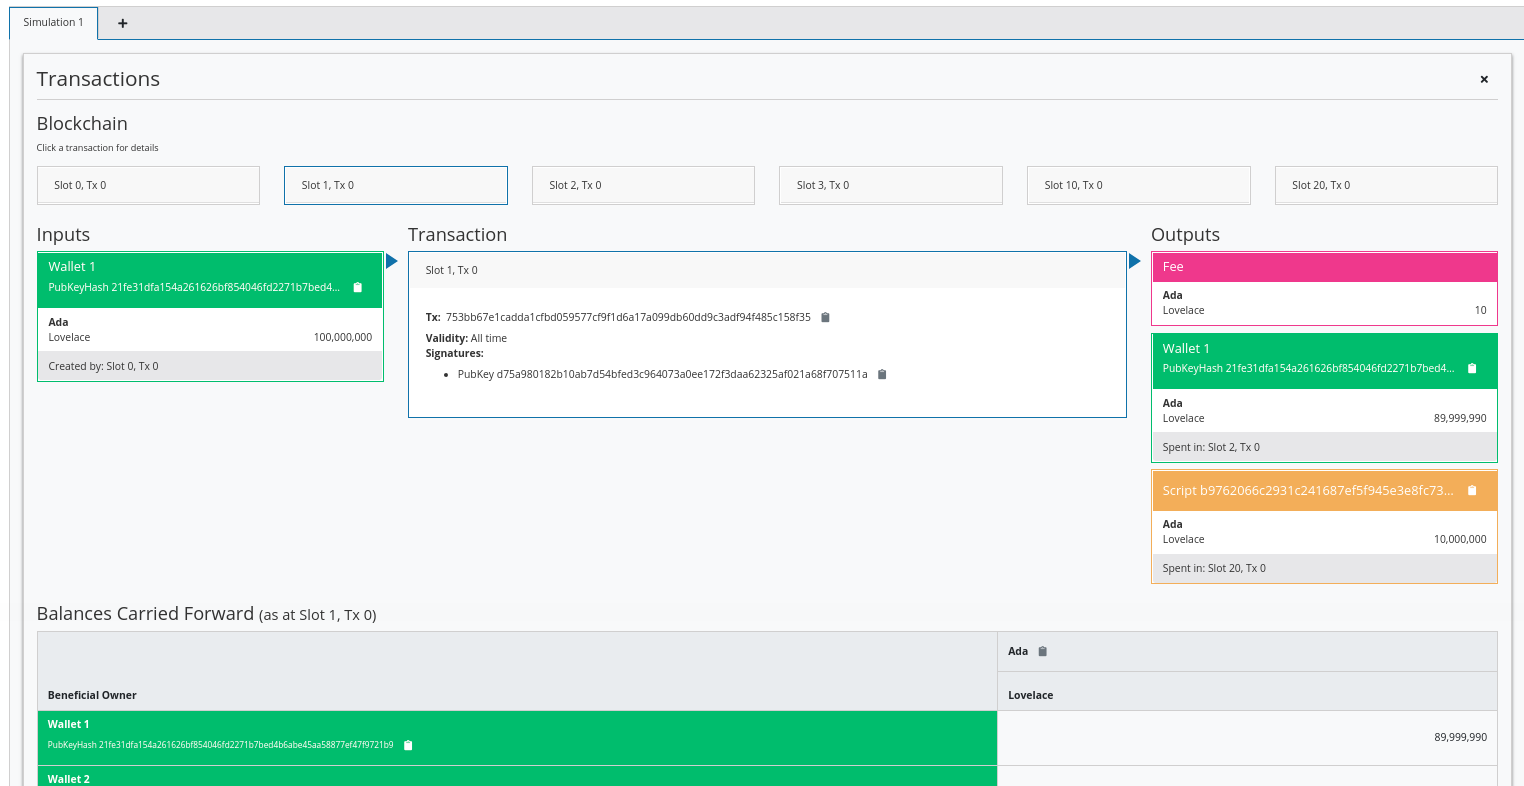Copy the transaction ID to clipboard
The image size is (1524, 786).
tap(825, 318)
